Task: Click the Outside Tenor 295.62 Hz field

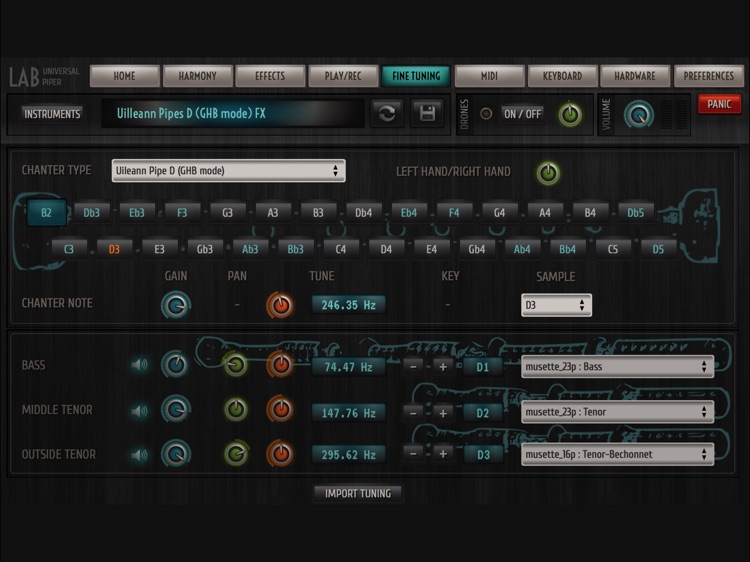Action: [x=349, y=454]
